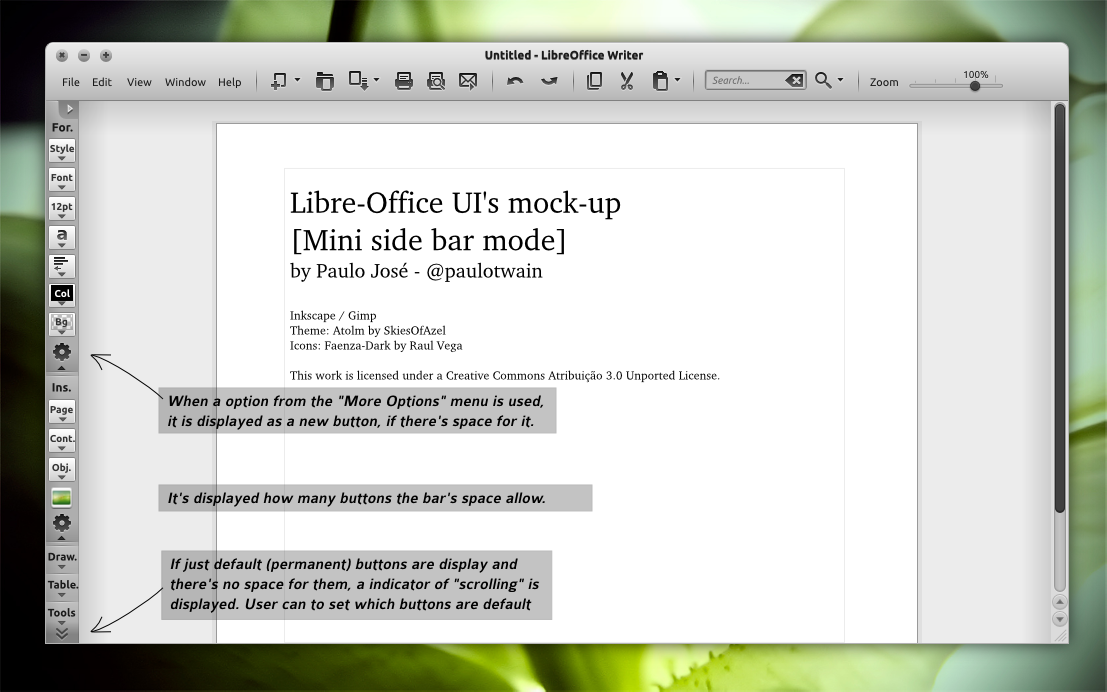Open the Format section's More Options gear

pos(61,353)
